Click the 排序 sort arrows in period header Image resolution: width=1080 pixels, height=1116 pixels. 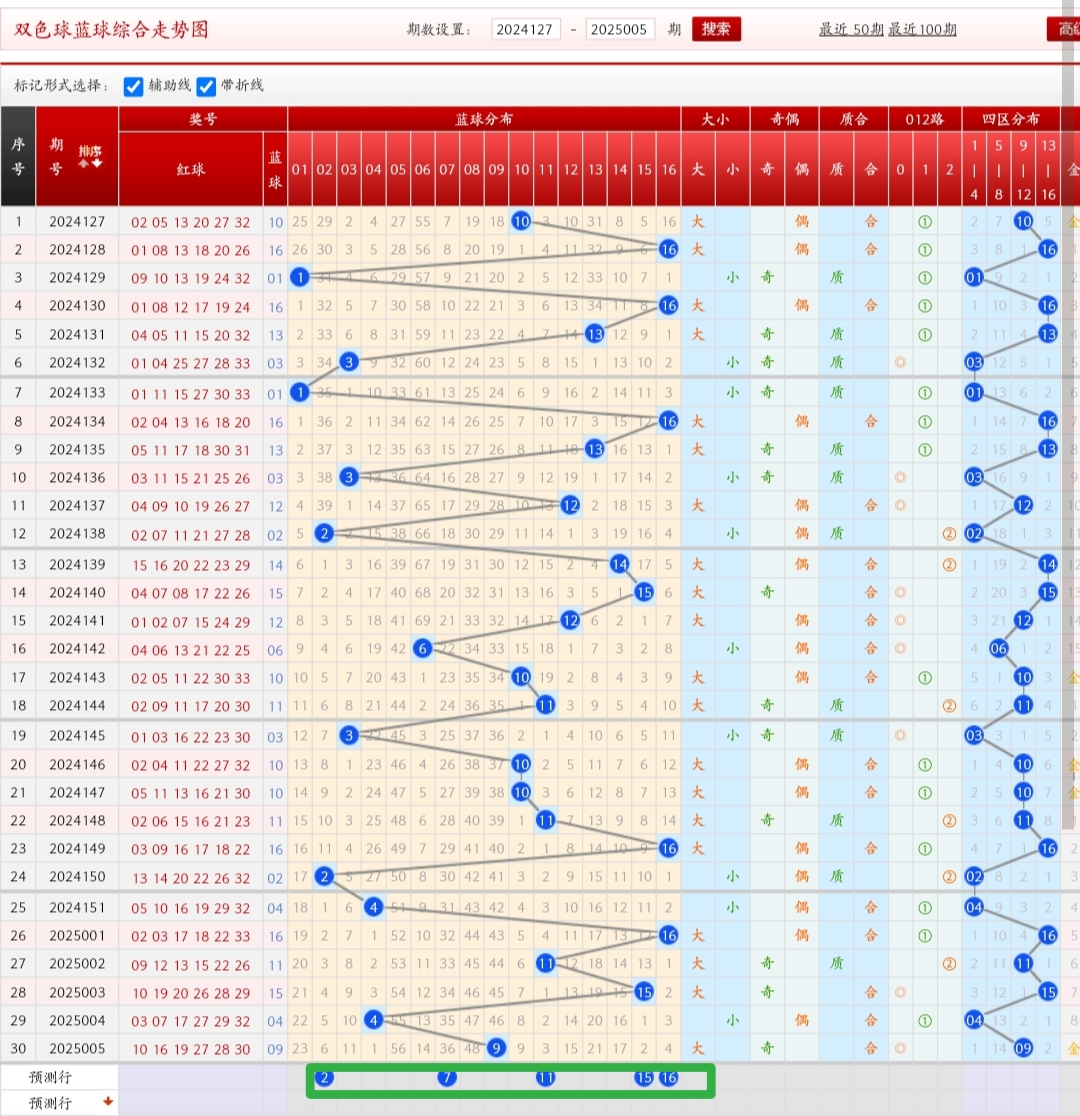click(x=90, y=157)
